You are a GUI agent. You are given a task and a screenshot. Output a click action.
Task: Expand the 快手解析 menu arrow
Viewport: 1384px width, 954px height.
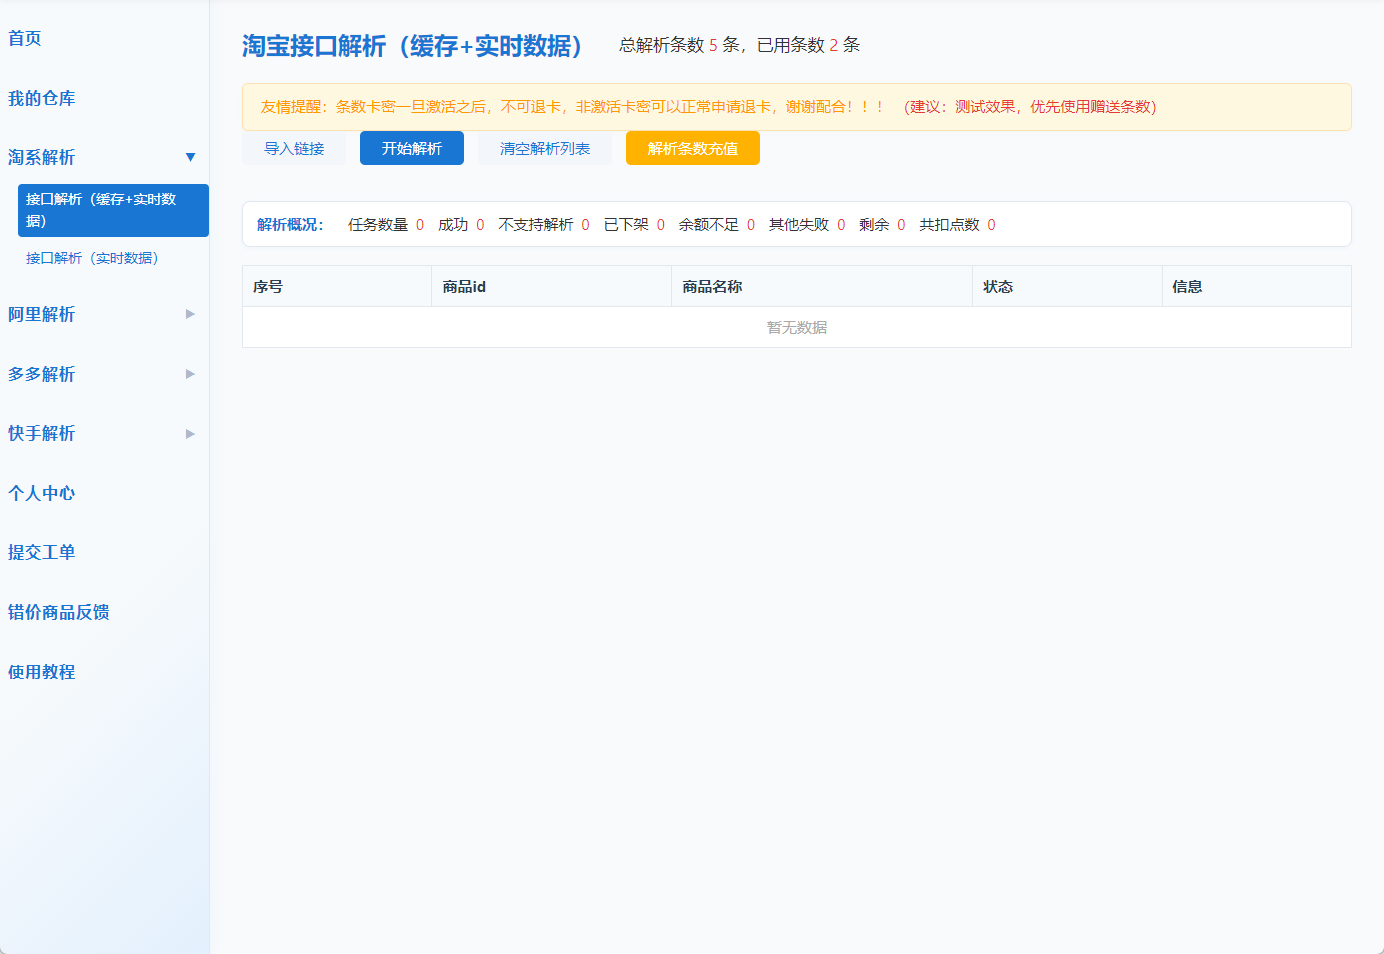tap(190, 434)
